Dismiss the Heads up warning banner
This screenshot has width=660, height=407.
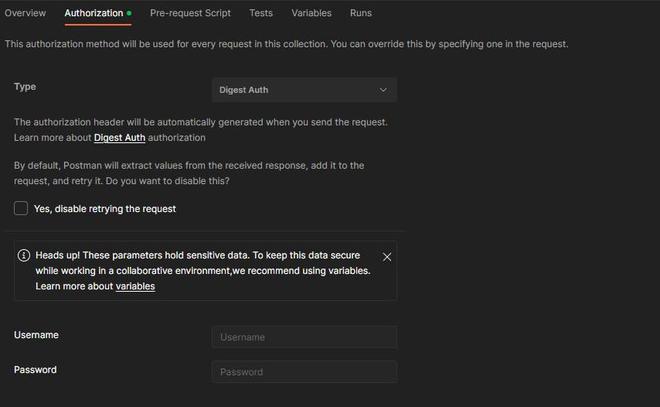pyautogui.click(x=387, y=257)
